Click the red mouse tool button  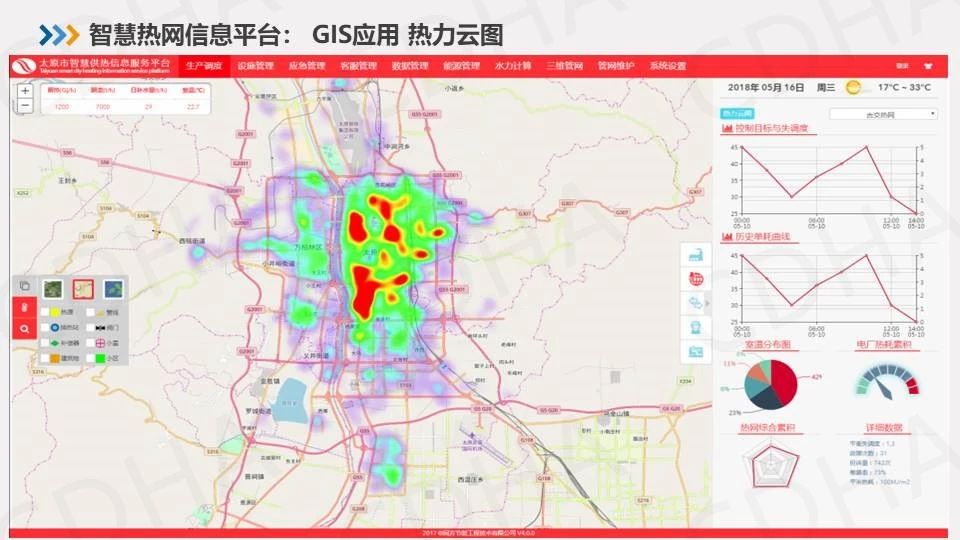point(24,307)
